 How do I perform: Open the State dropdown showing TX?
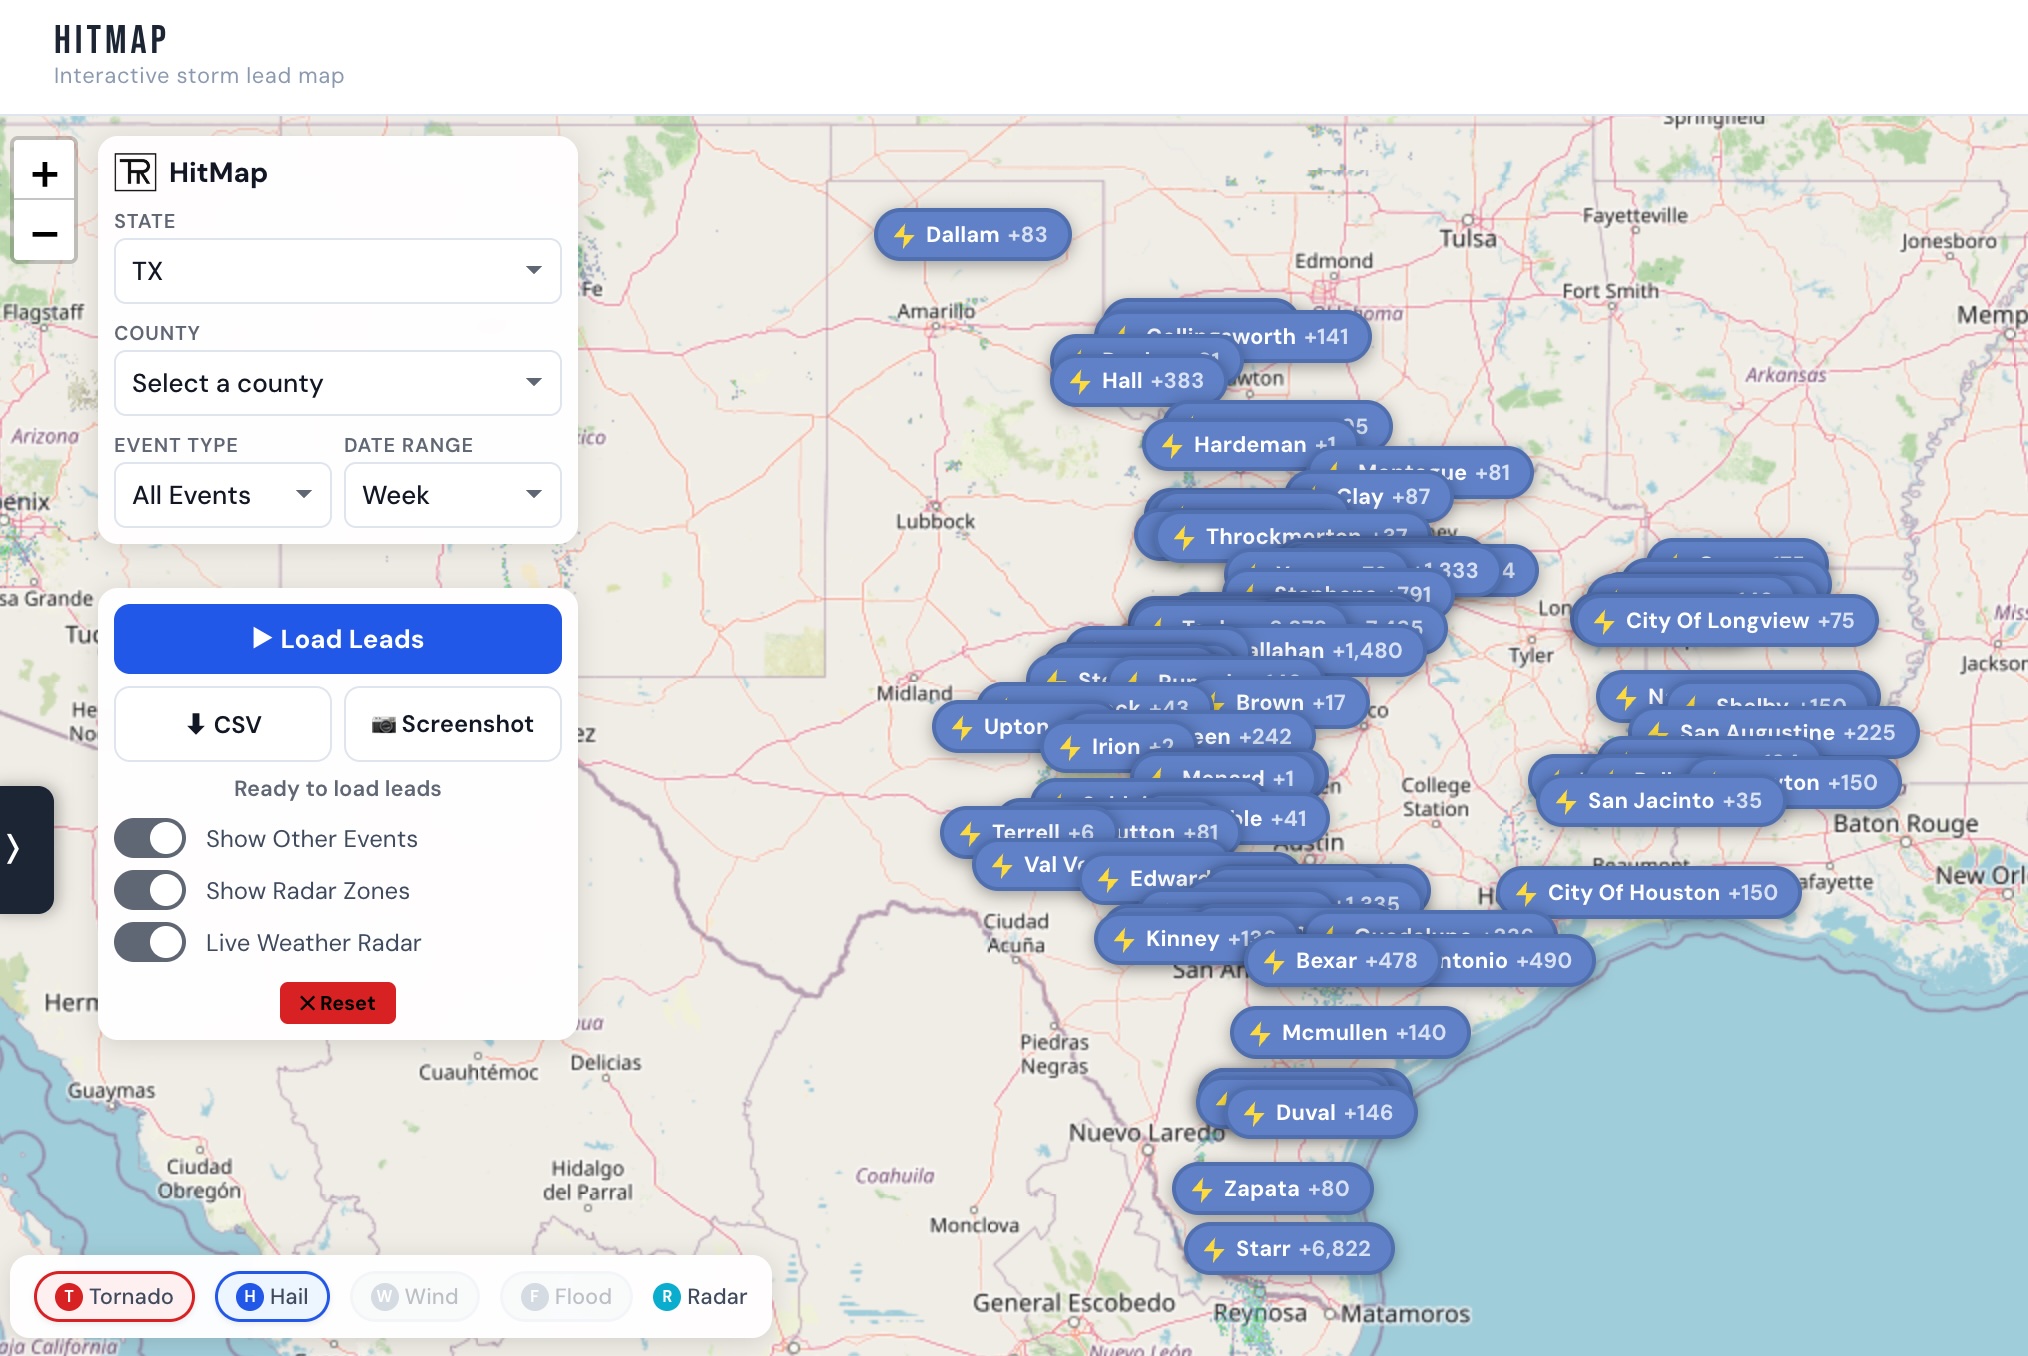click(338, 271)
